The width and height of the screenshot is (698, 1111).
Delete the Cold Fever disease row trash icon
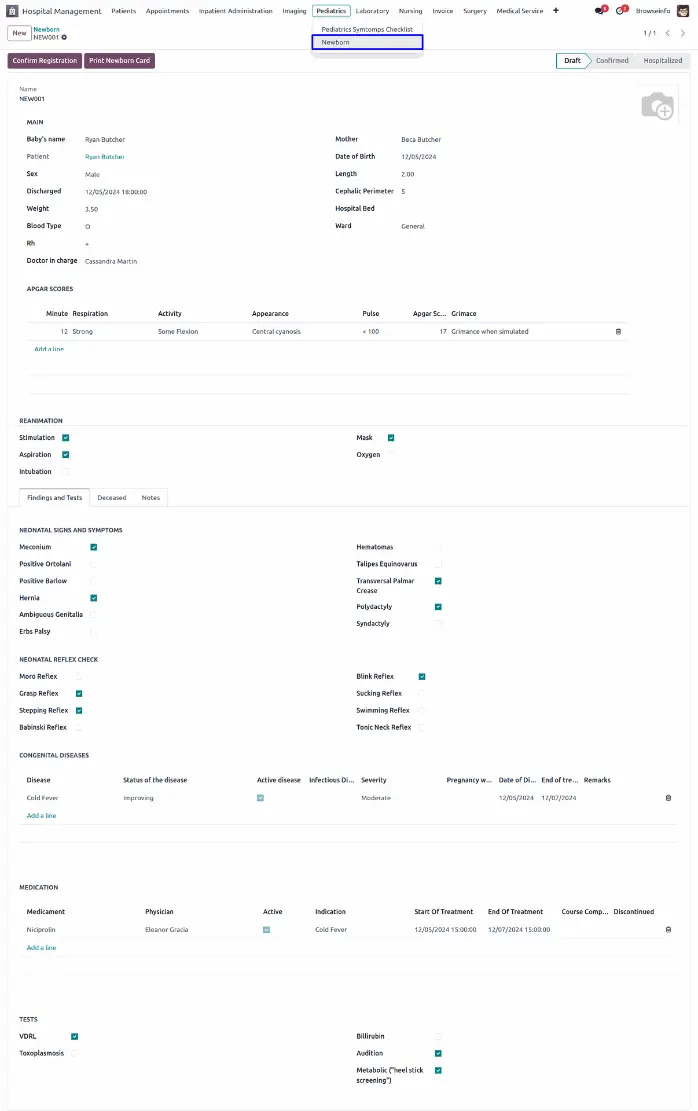[x=668, y=798]
